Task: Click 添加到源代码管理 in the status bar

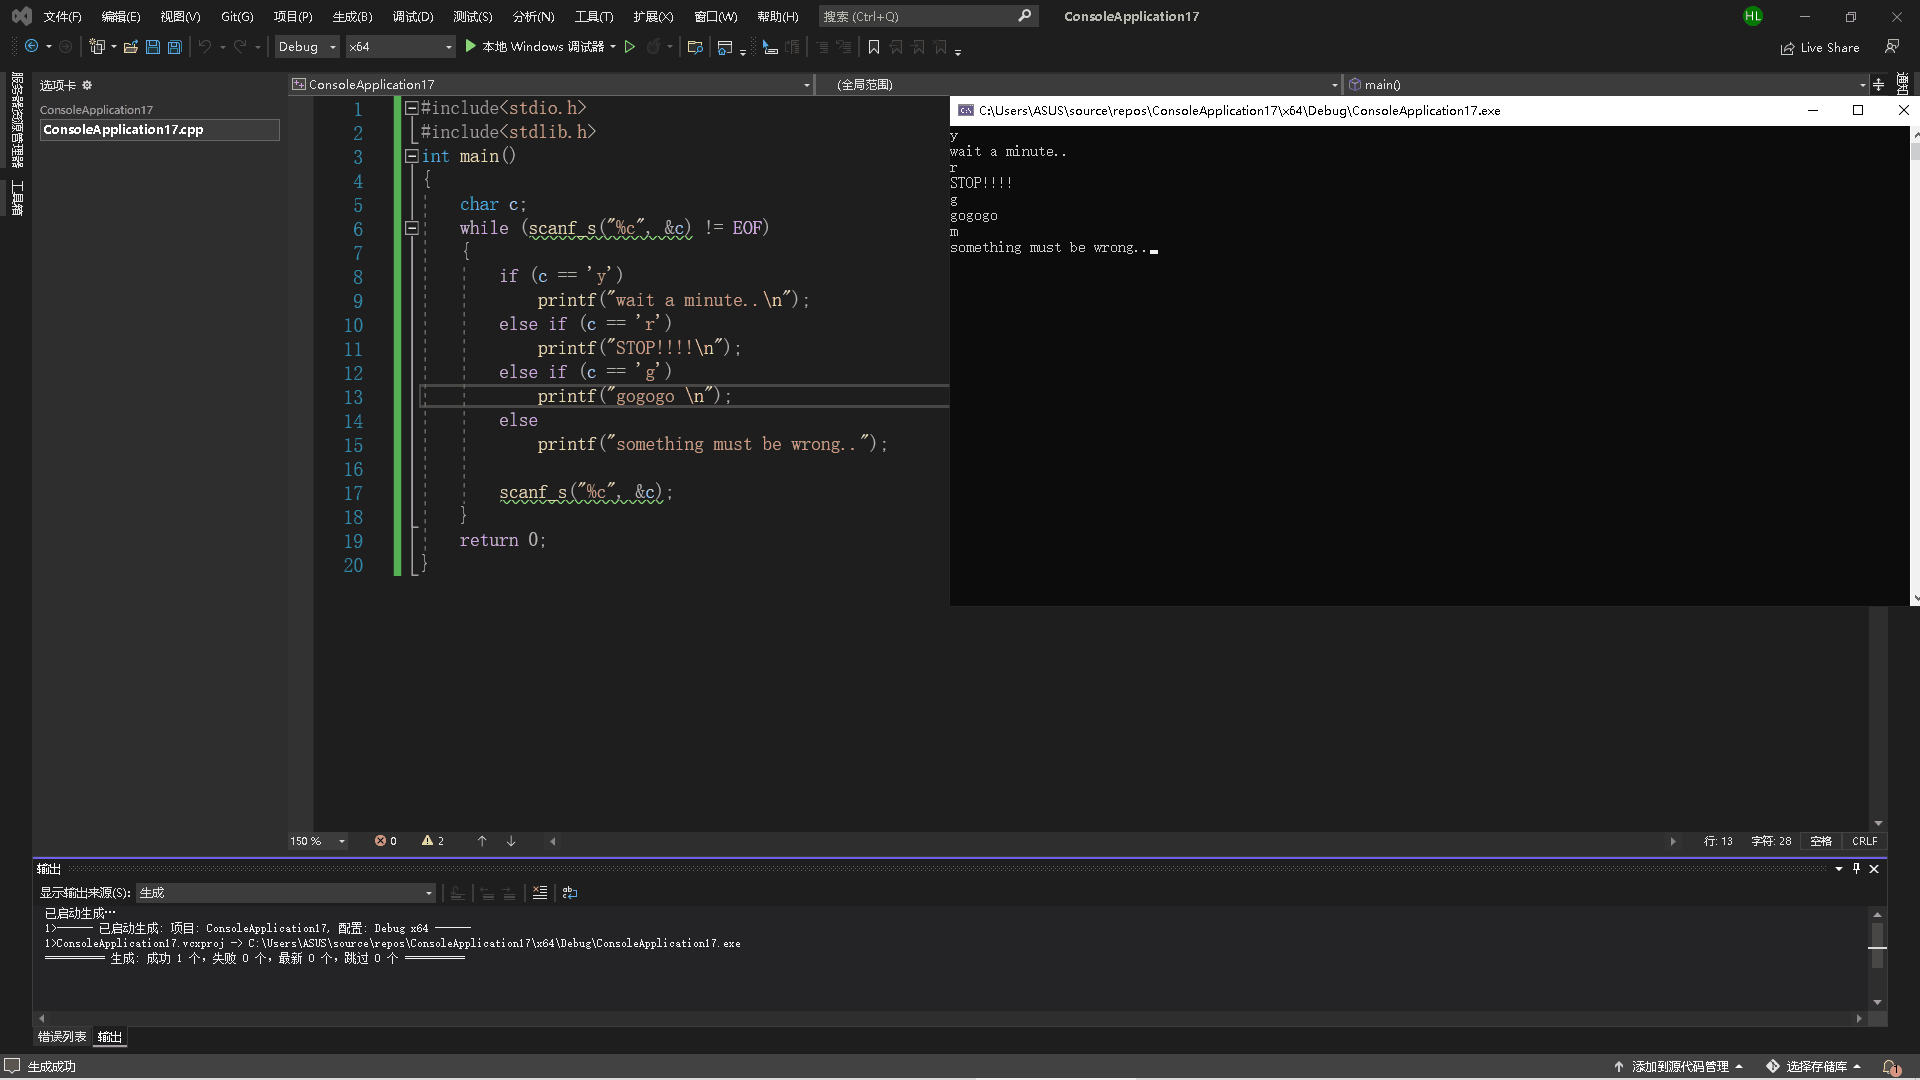Action: click(x=1680, y=1066)
